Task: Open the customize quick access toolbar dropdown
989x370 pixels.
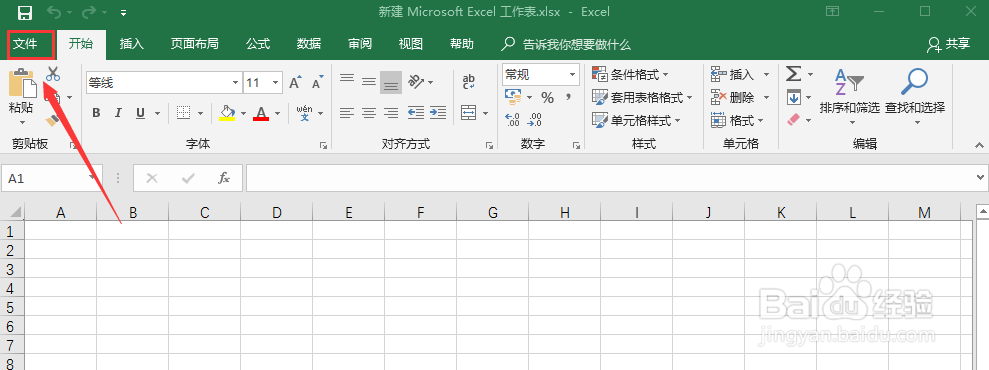Action: [124, 13]
